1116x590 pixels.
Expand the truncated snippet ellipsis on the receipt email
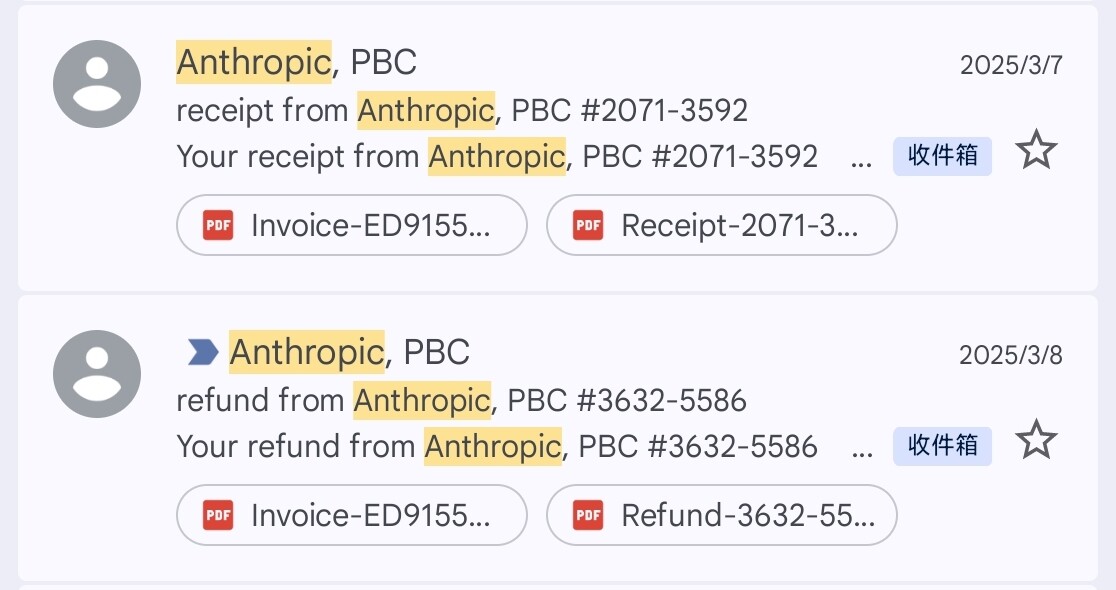pyautogui.click(x=861, y=162)
